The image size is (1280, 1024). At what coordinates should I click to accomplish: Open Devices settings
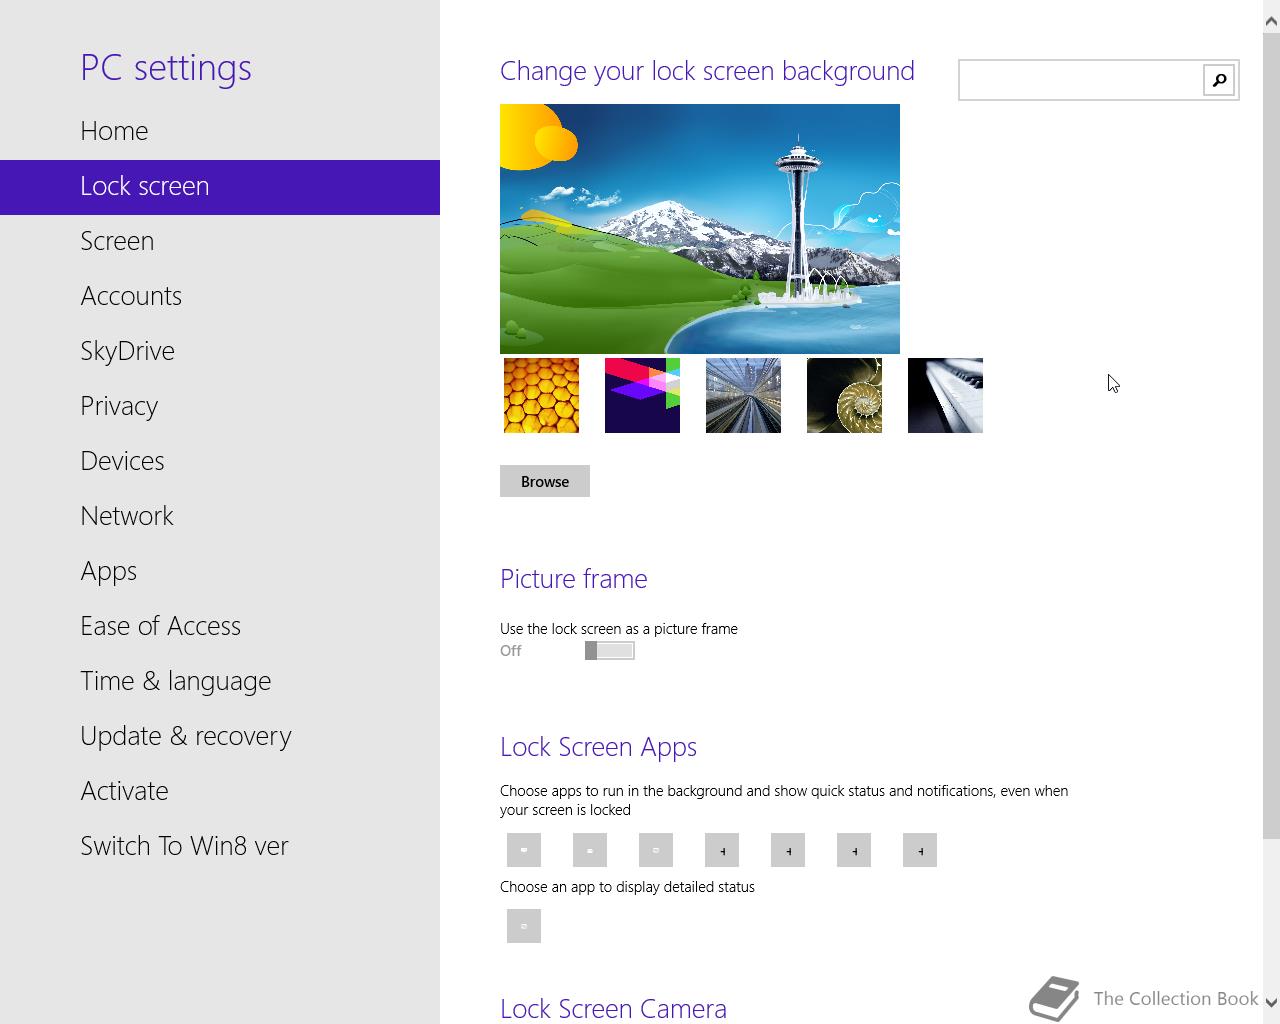[220, 461]
